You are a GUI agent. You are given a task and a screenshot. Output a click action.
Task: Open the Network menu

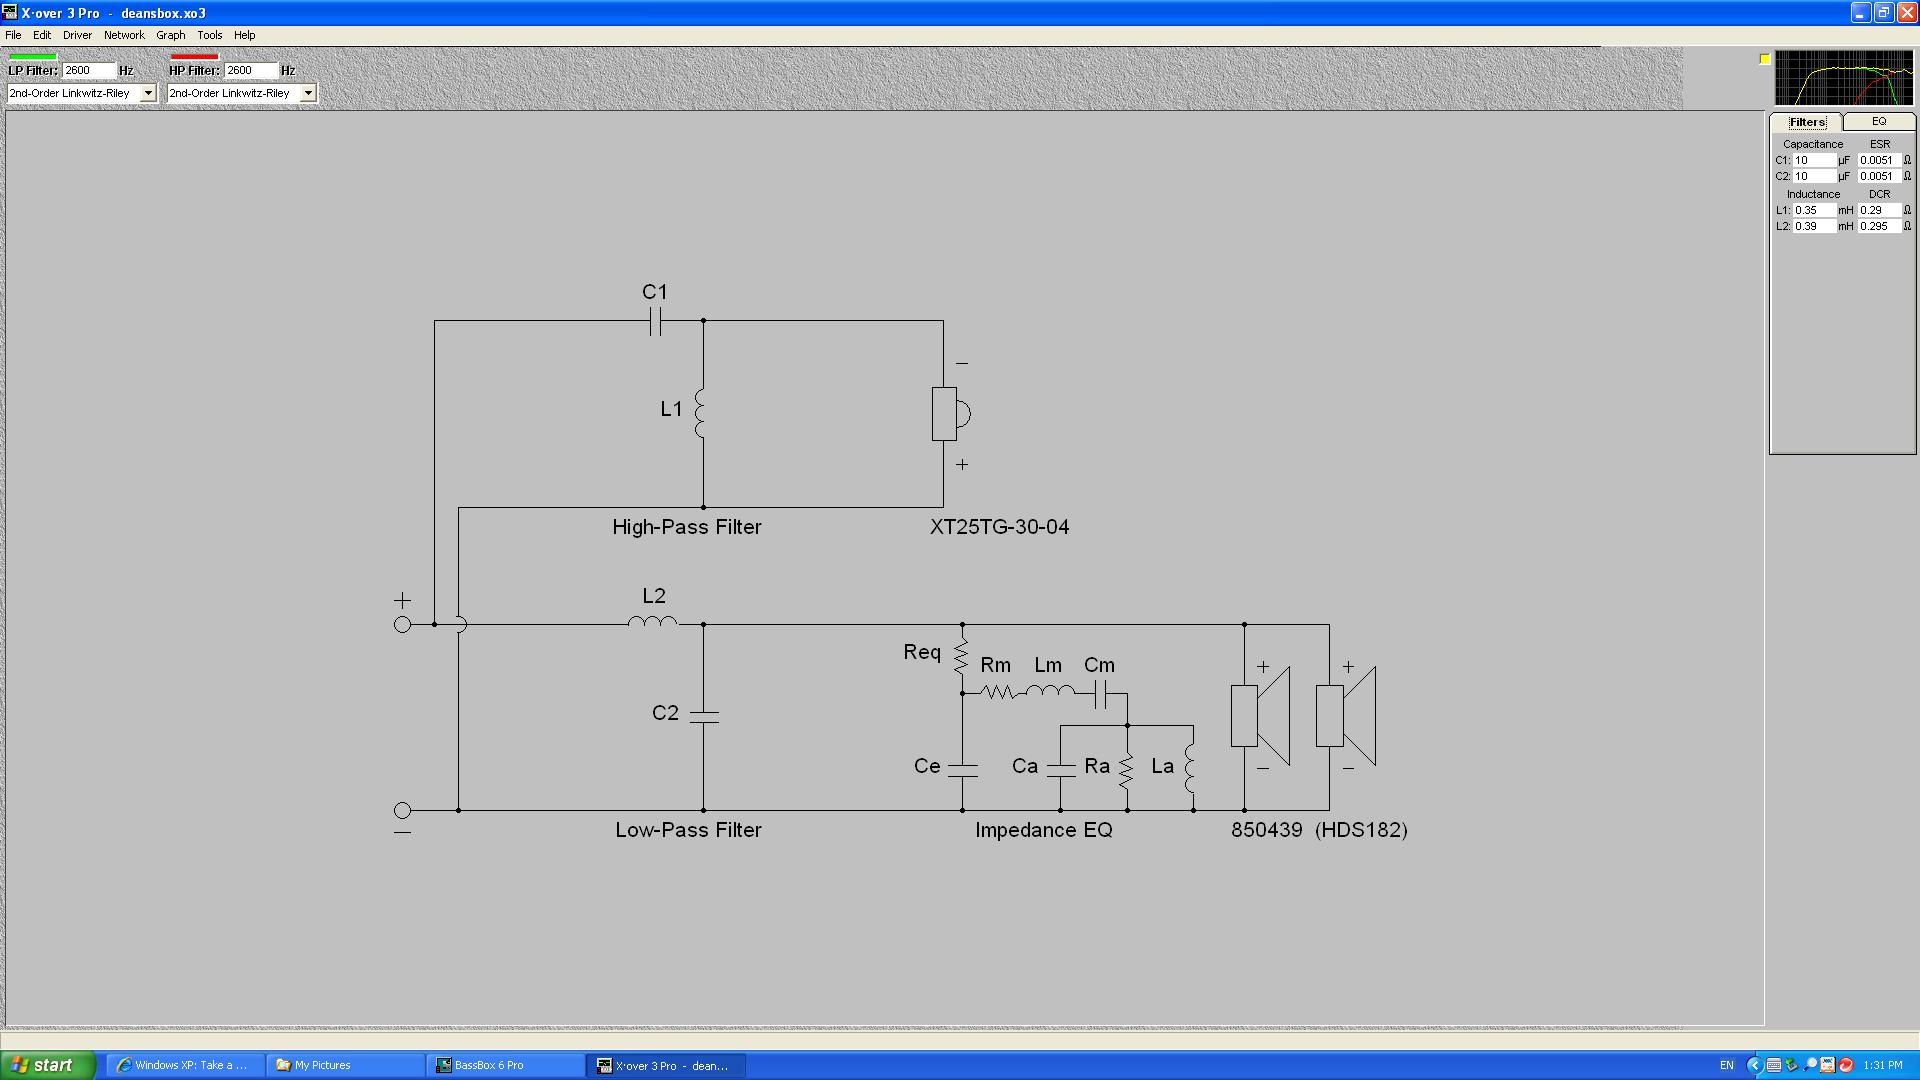(x=124, y=35)
